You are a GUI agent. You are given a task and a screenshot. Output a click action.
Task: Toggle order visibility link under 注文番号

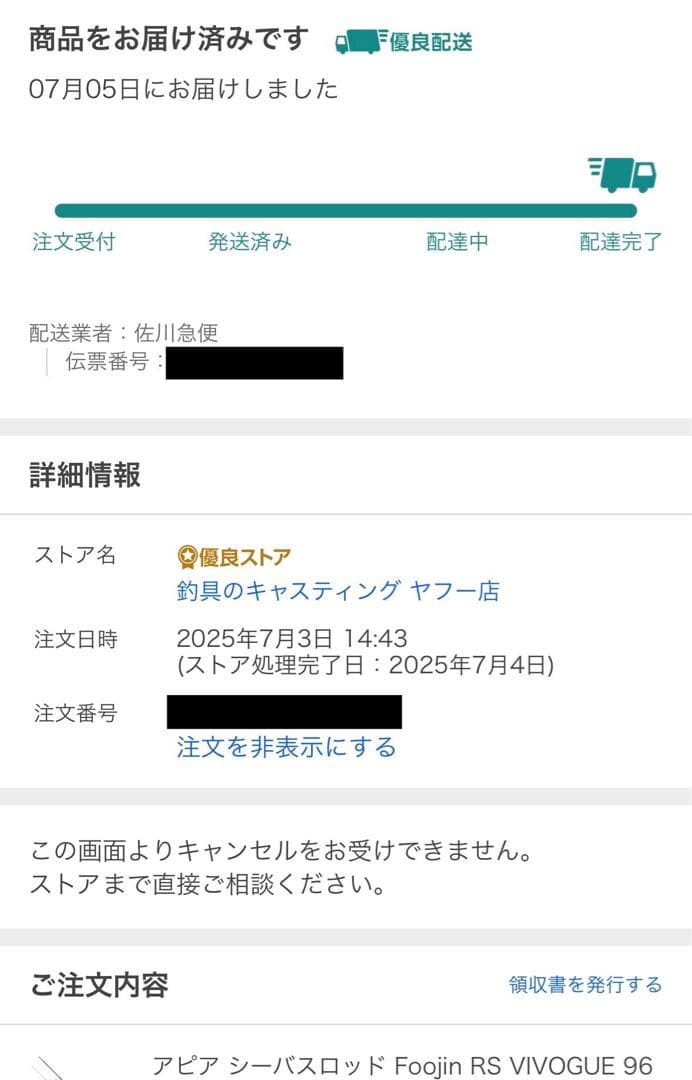285,747
